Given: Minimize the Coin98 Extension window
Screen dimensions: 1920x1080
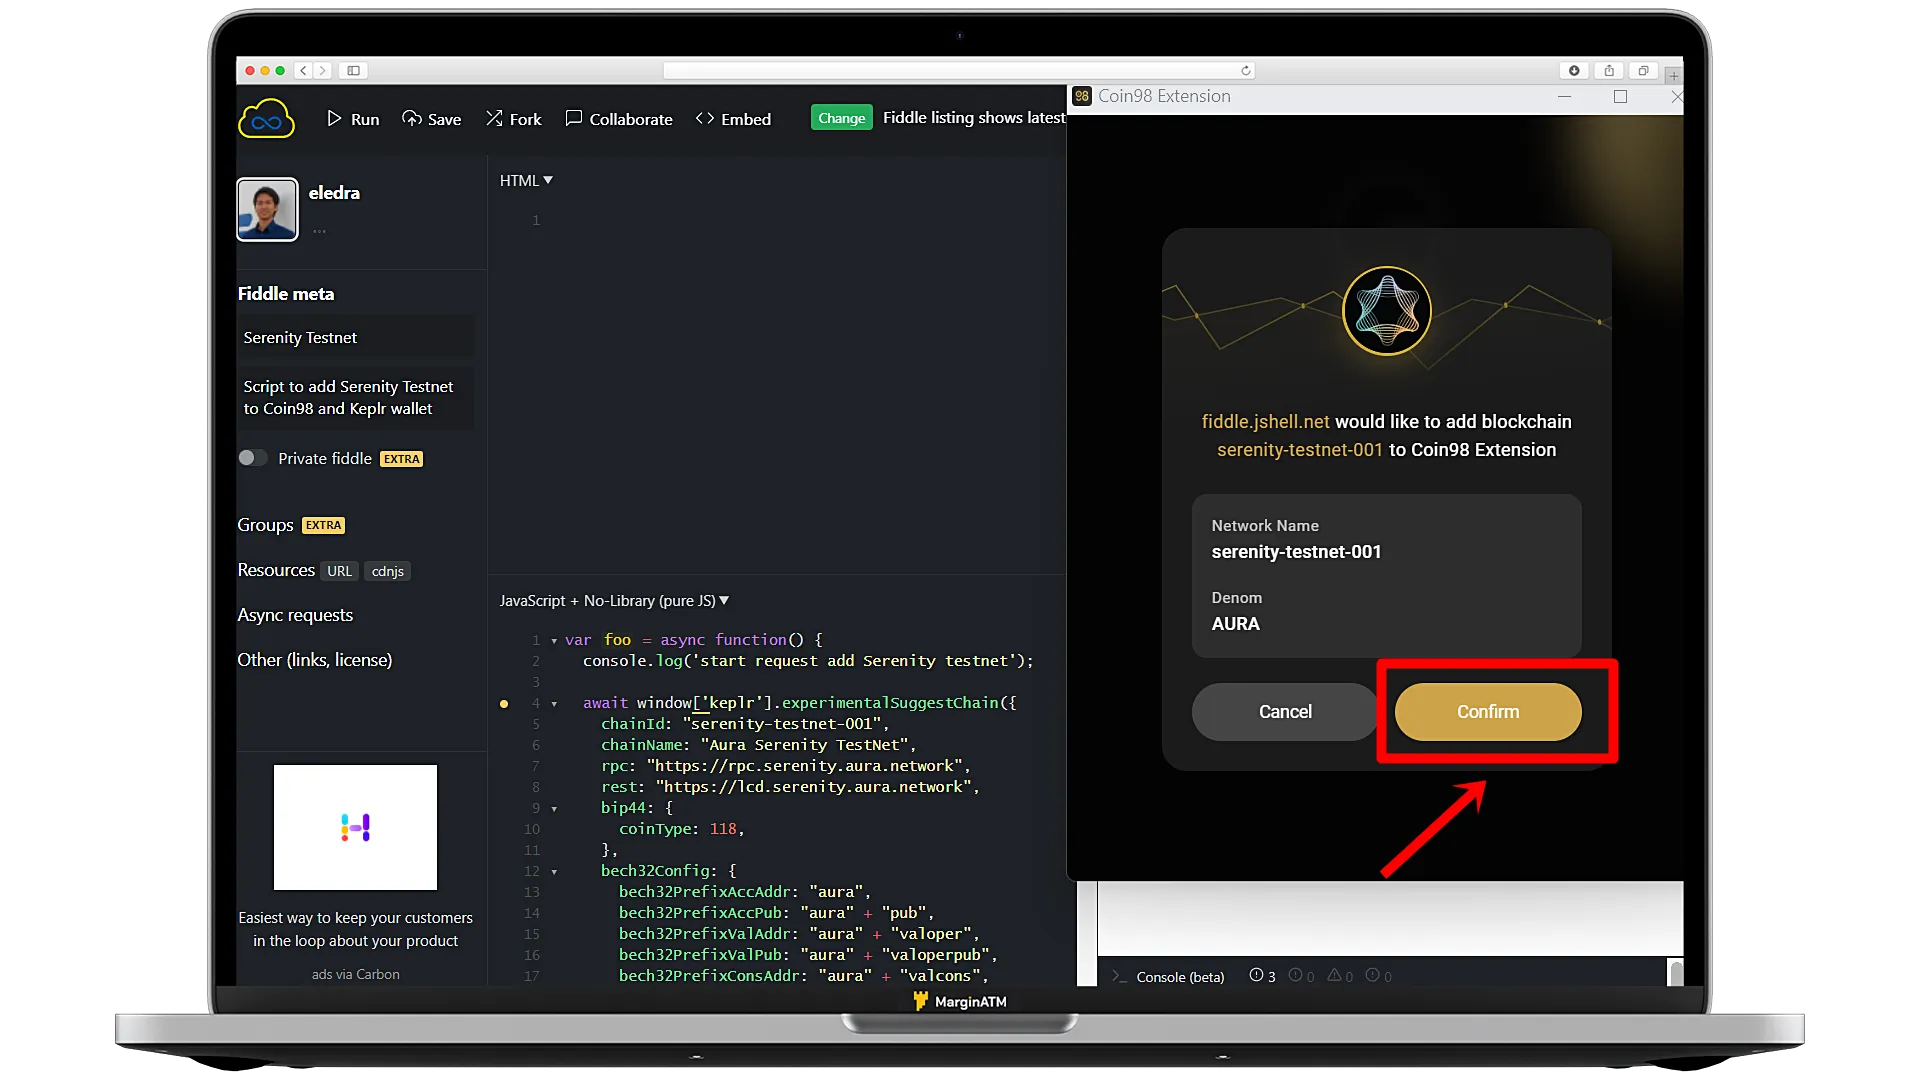Looking at the screenshot, I should tap(1565, 96).
